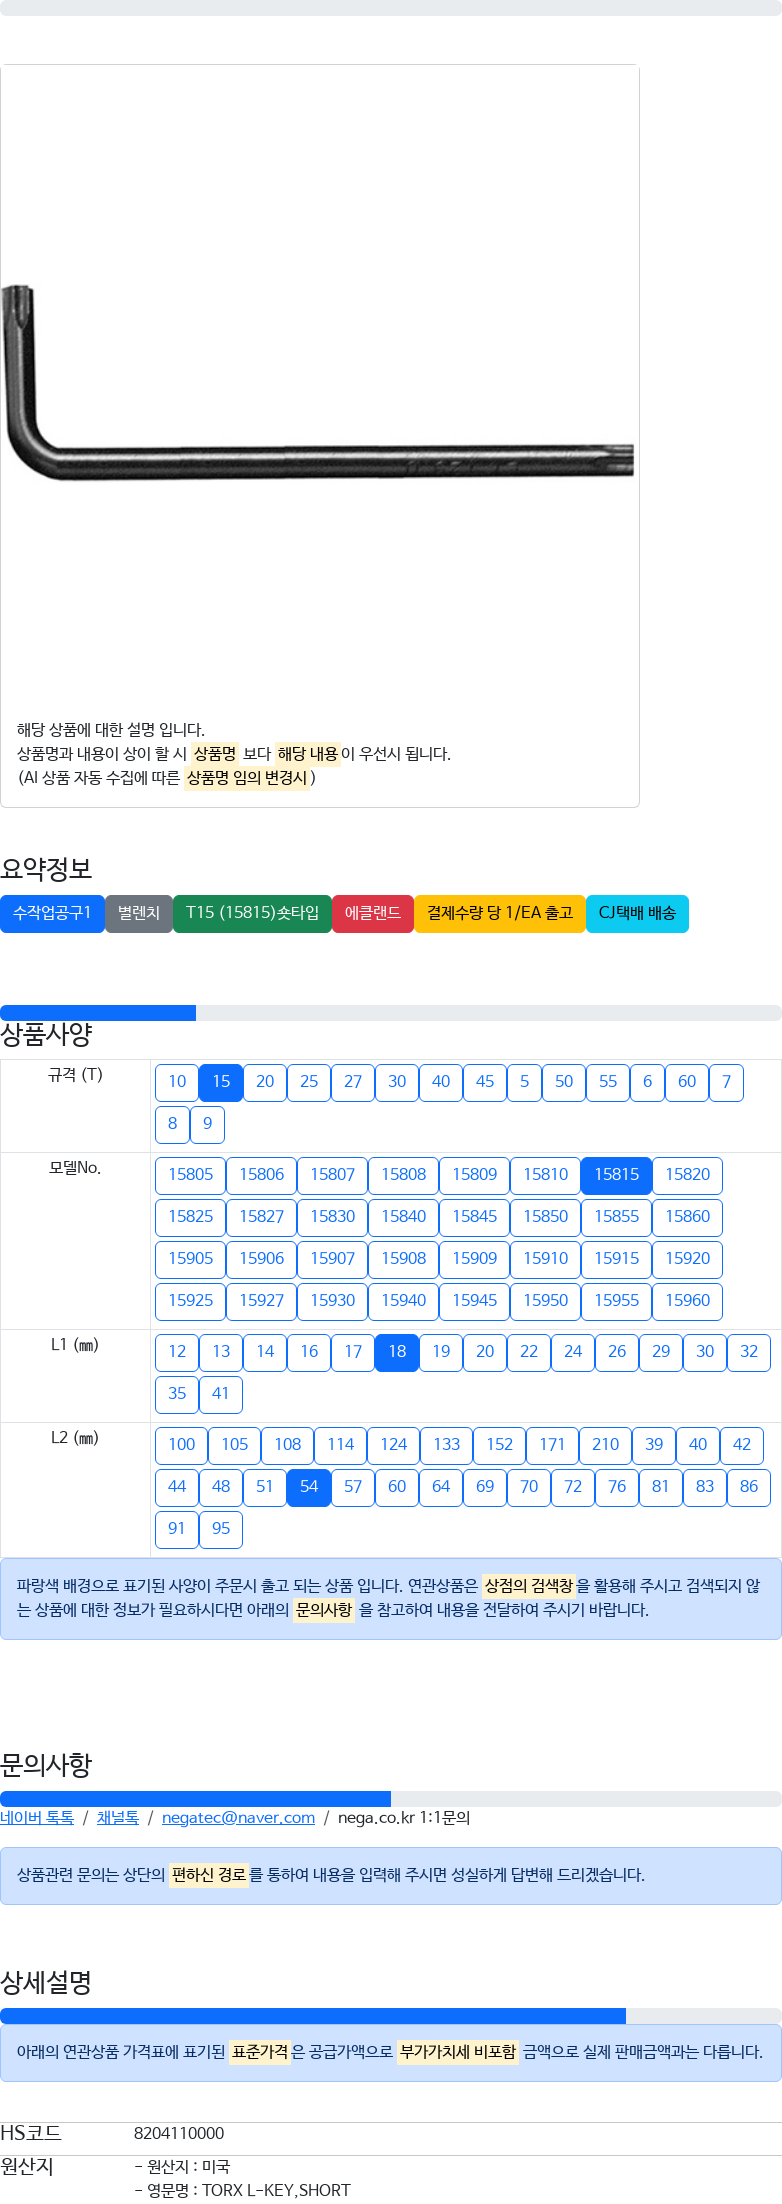The width and height of the screenshot is (782, 2204).
Task: Select currently highlighted model 15815
Action: click(617, 1175)
